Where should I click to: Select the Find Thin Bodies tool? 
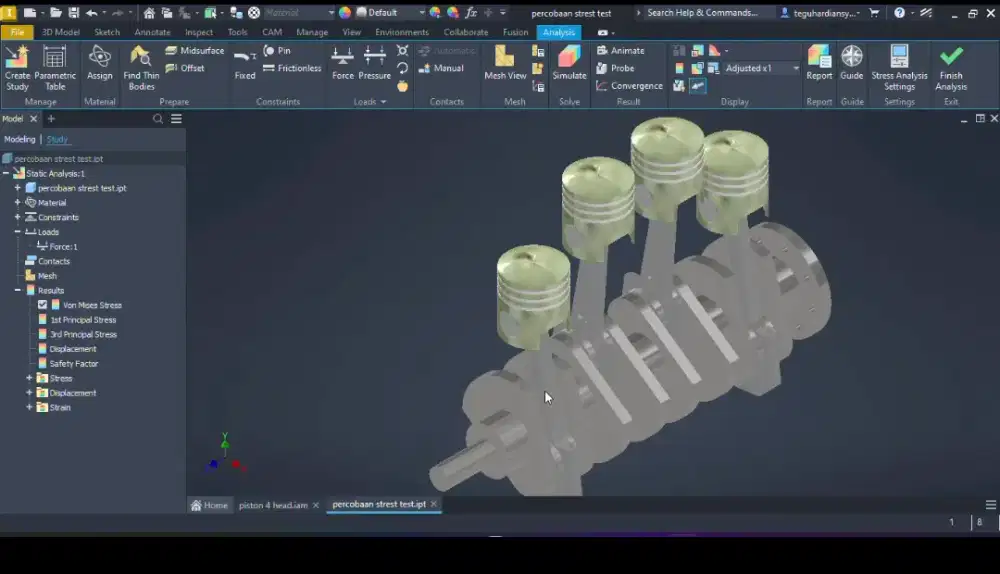click(x=141, y=68)
